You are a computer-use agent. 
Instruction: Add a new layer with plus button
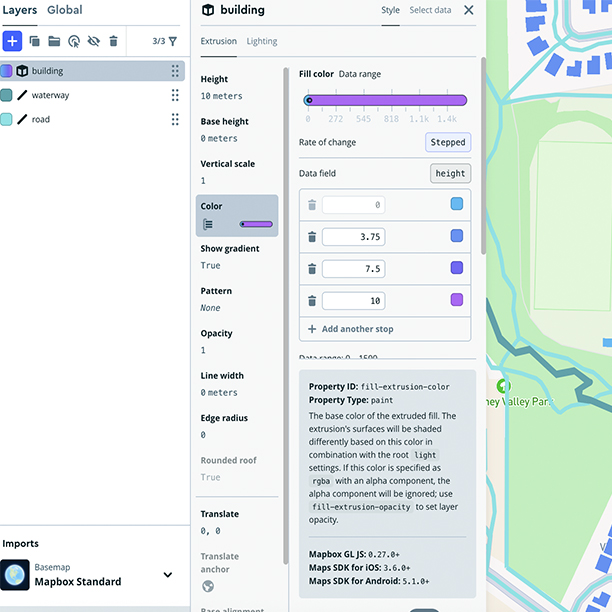tap(12, 41)
